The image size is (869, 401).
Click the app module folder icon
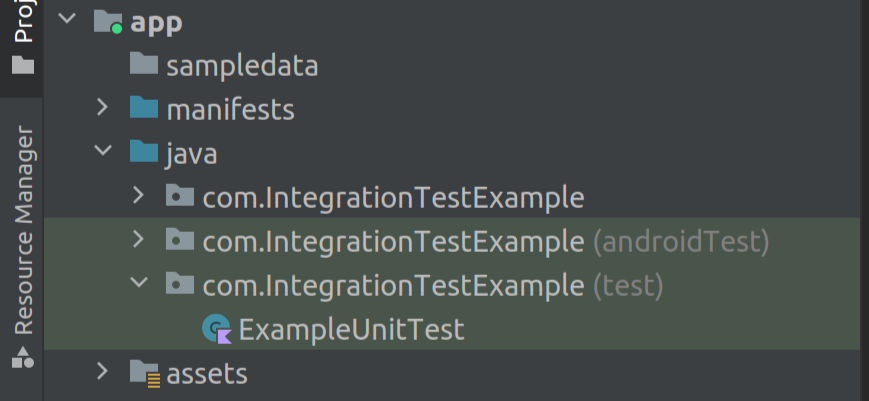(x=108, y=22)
